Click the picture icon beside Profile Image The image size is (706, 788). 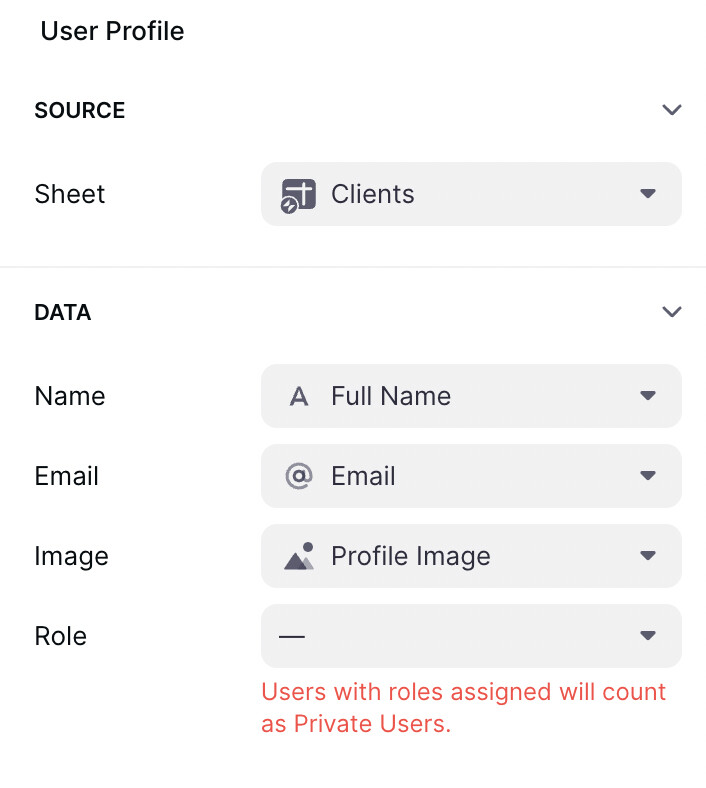coord(299,556)
